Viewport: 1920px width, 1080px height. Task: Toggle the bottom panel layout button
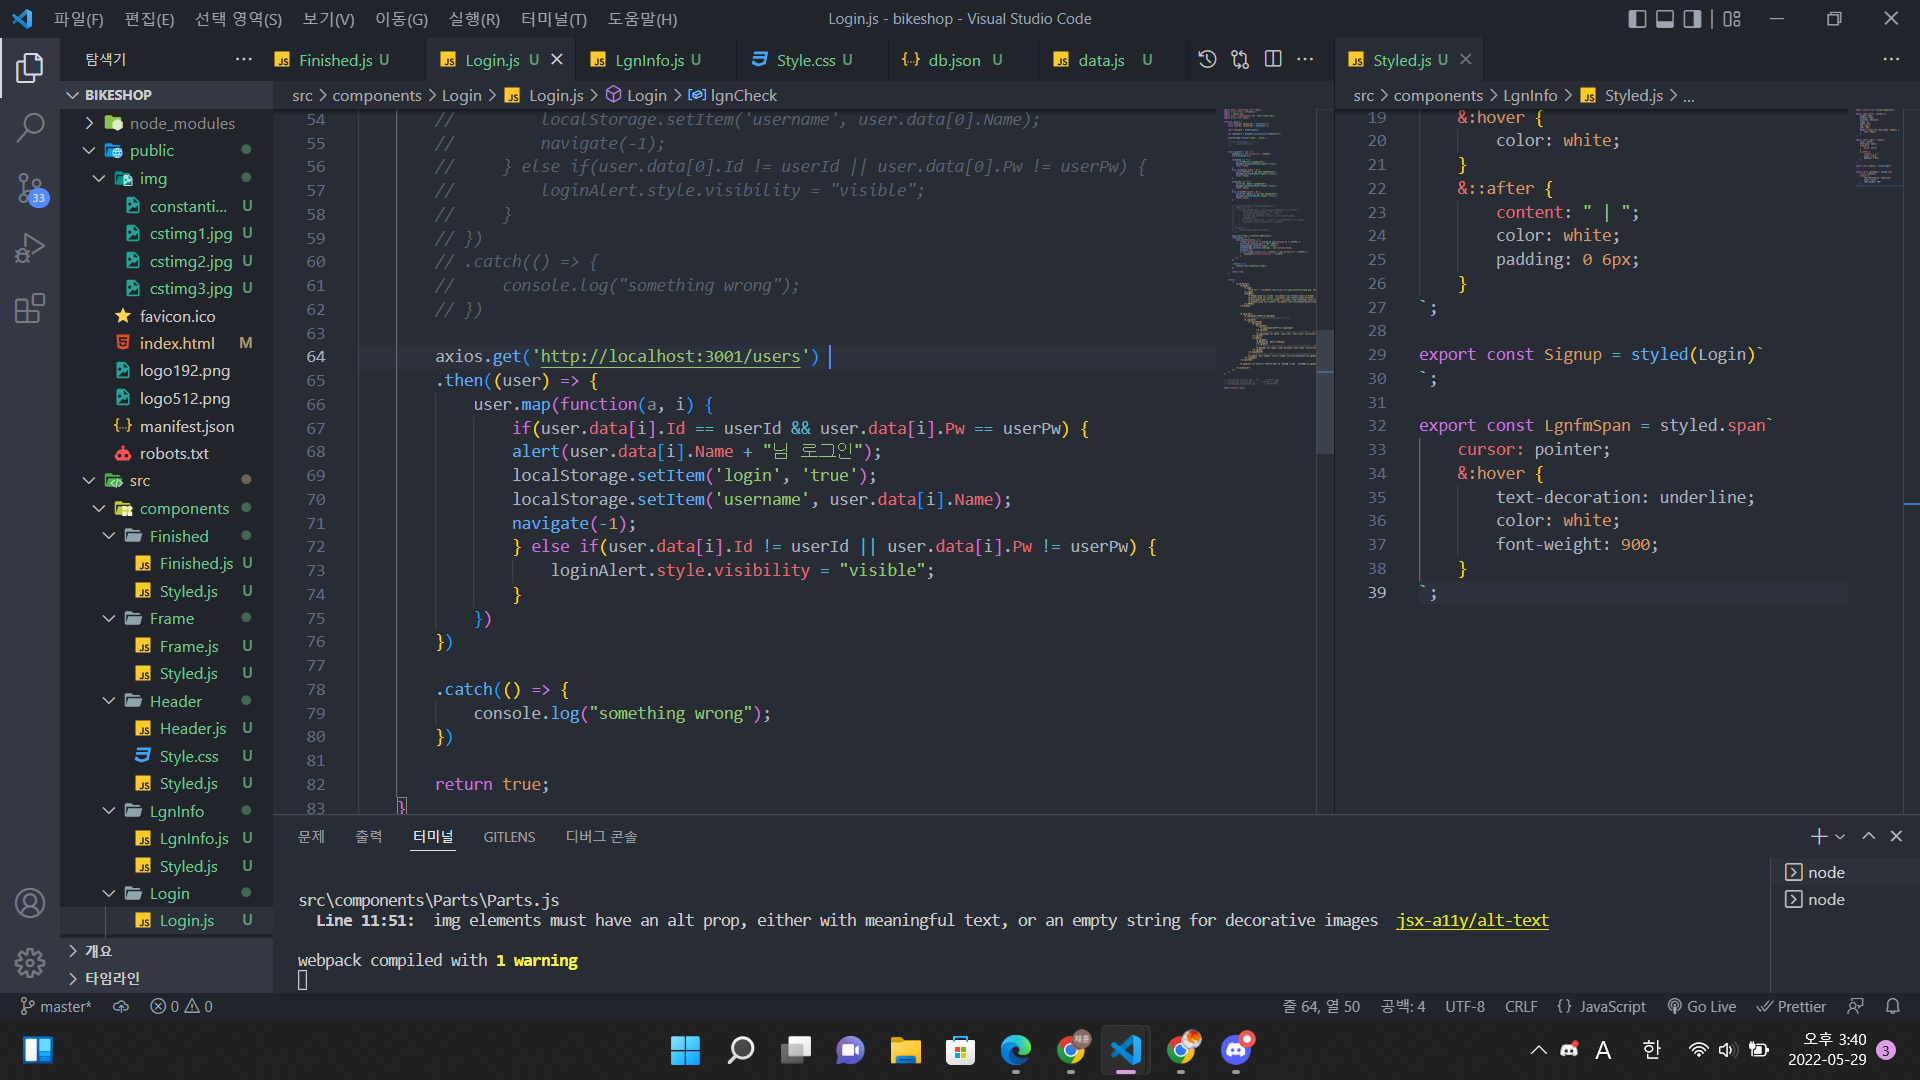(x=1665, y=19)
